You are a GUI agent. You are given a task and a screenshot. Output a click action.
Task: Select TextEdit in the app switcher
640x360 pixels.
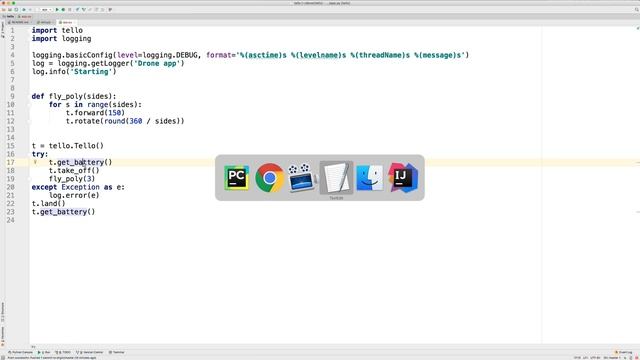click(336, 178)
